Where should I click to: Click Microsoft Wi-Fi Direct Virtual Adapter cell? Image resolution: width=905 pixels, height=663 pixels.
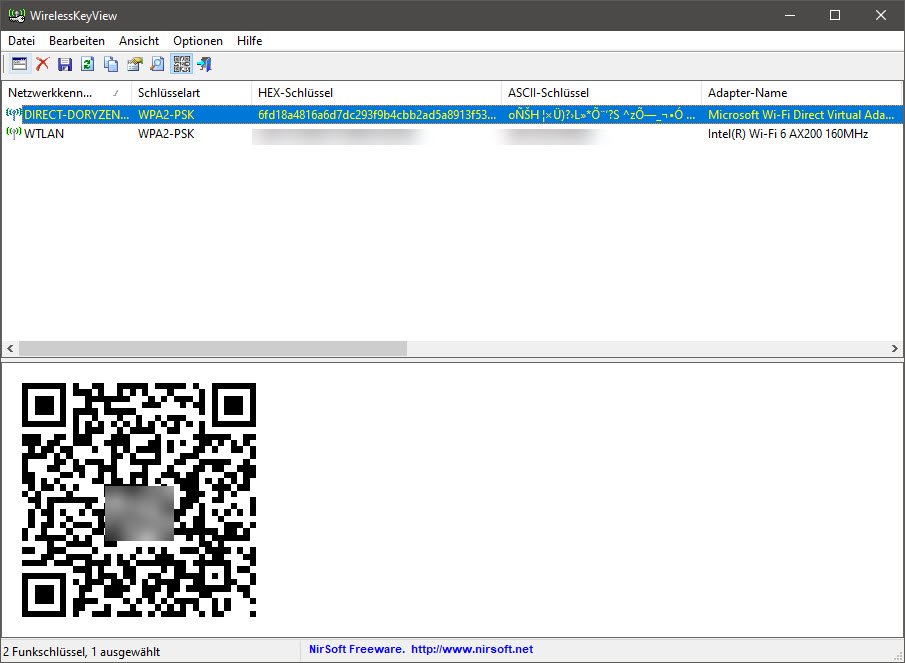coord(801,115)
